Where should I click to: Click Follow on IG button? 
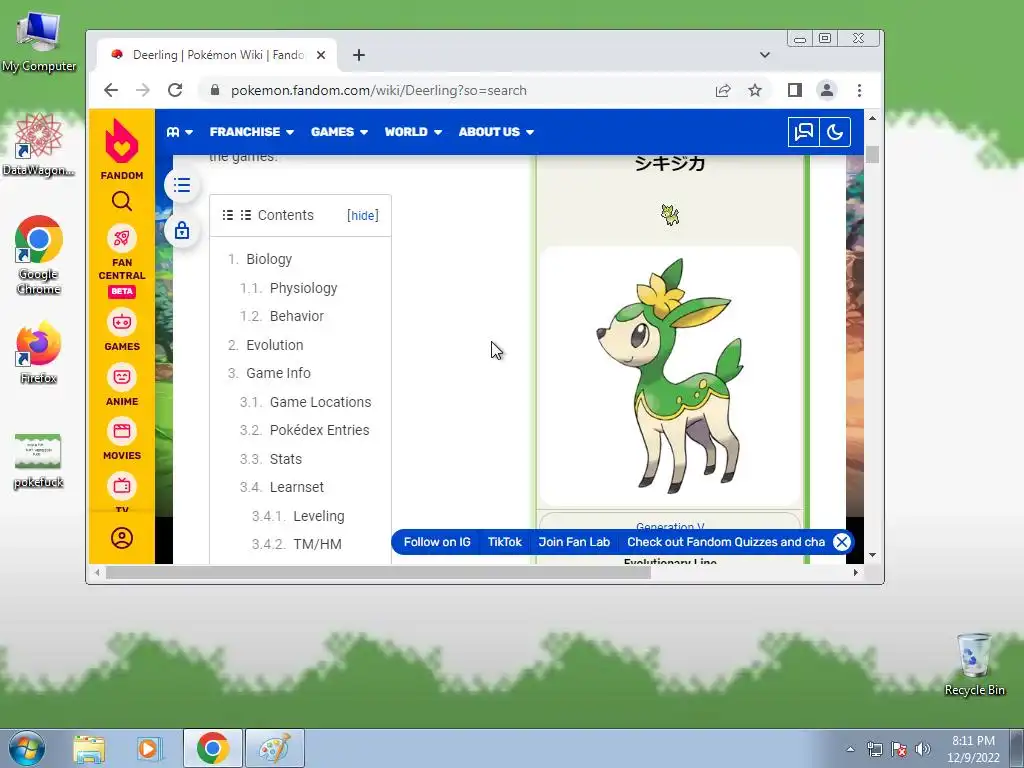point(437,542)
